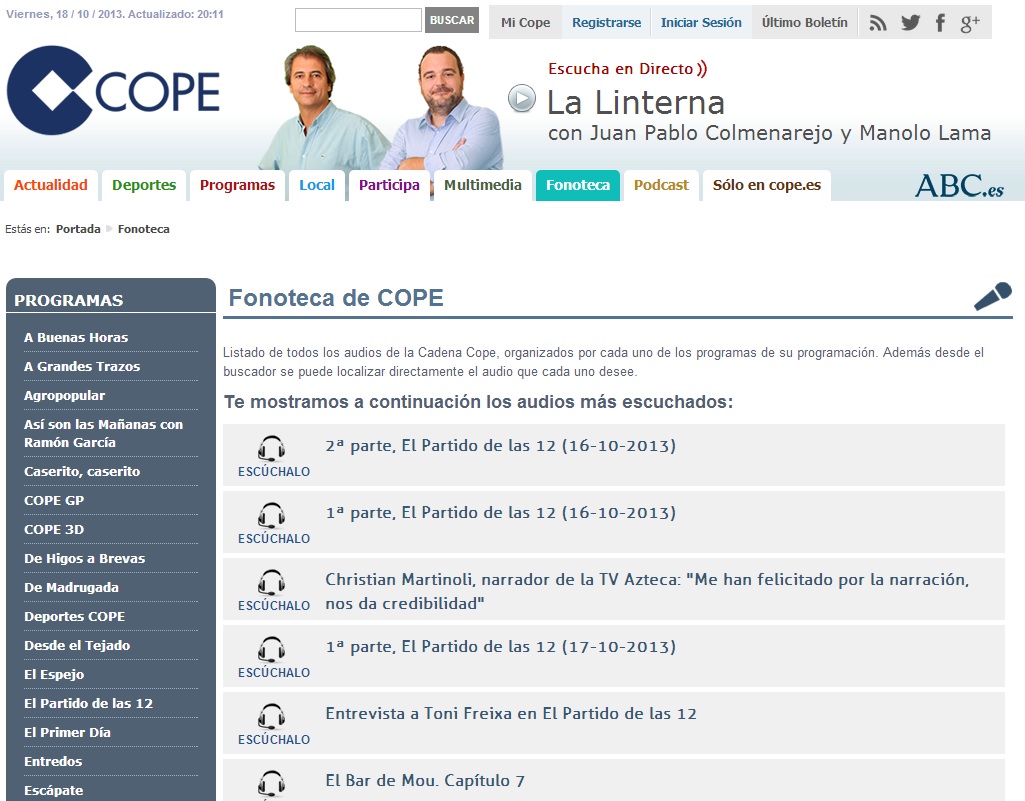
Task: Click Iniciar Sesión link
Action: [x=701, y=22]
